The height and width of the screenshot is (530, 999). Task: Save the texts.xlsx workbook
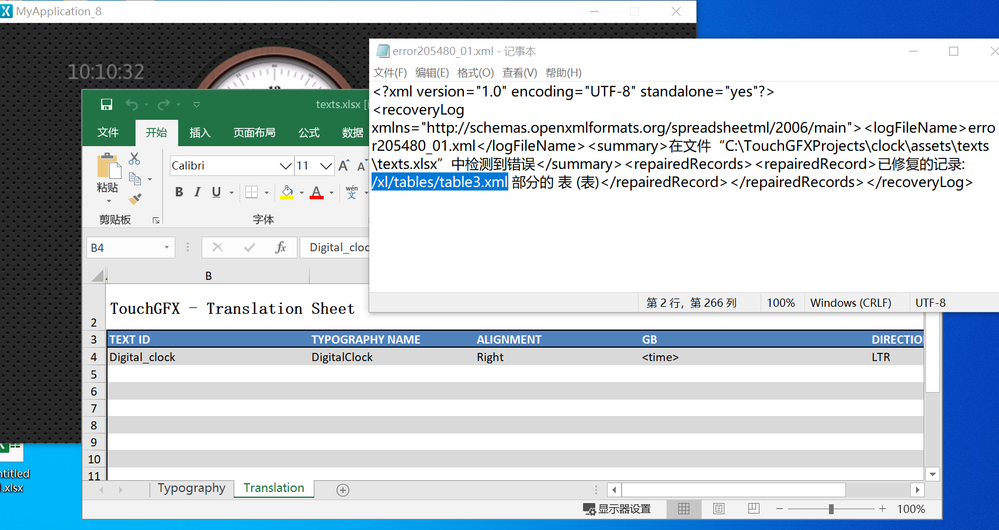(x=106, y=104)
